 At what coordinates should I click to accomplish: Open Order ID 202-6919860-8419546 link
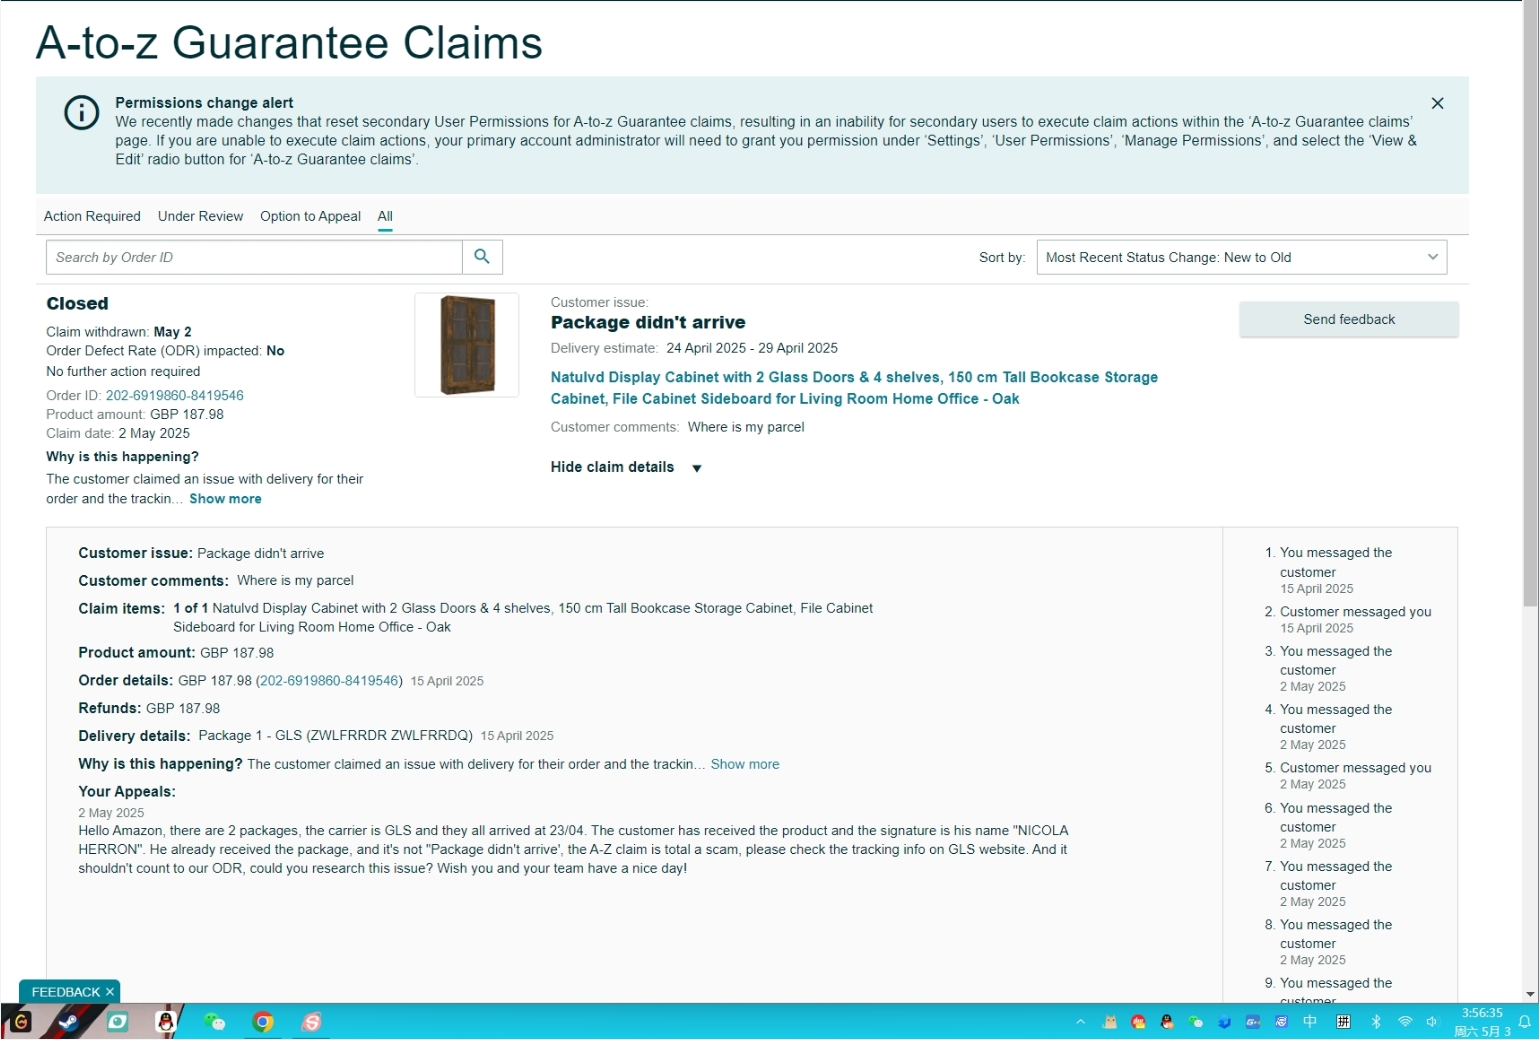(175, 395)
